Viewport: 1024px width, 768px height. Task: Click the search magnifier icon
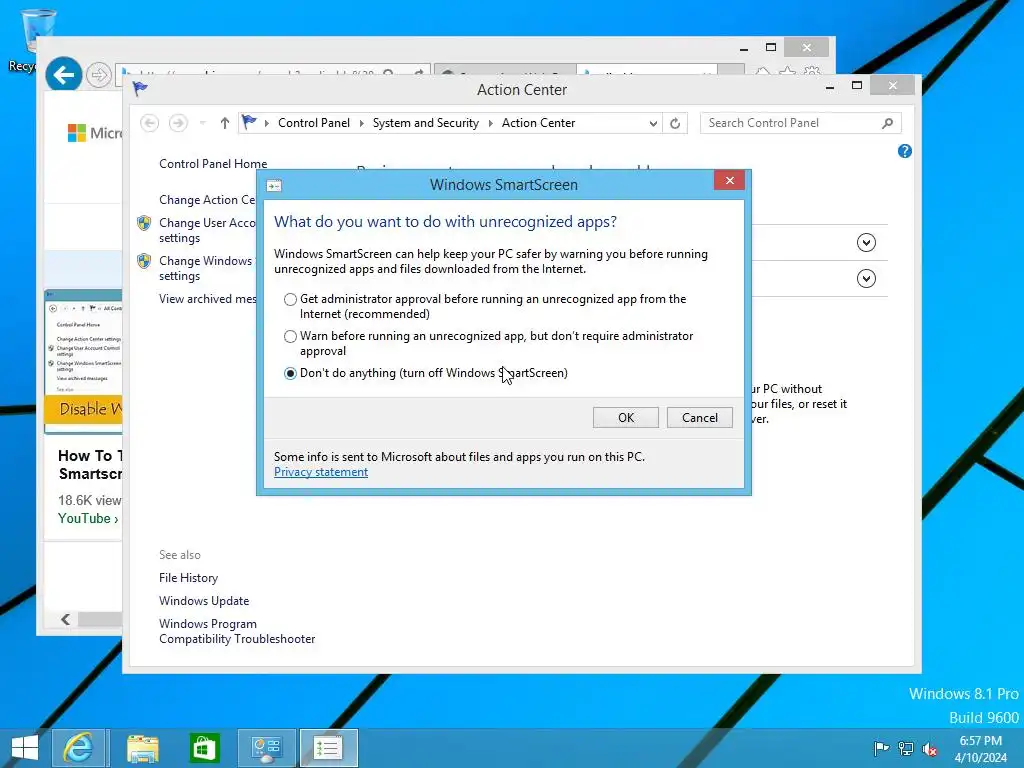pyautogui.click(x=887, y=123)
